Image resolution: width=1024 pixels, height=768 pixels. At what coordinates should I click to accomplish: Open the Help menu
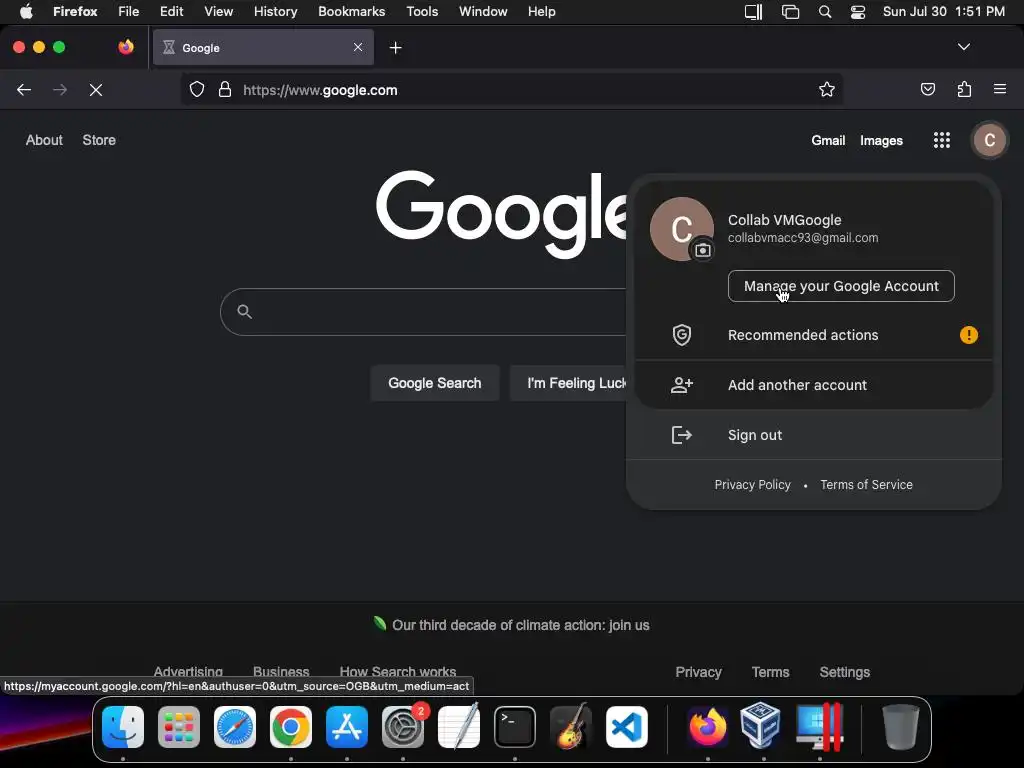click(x=541, y=11)
